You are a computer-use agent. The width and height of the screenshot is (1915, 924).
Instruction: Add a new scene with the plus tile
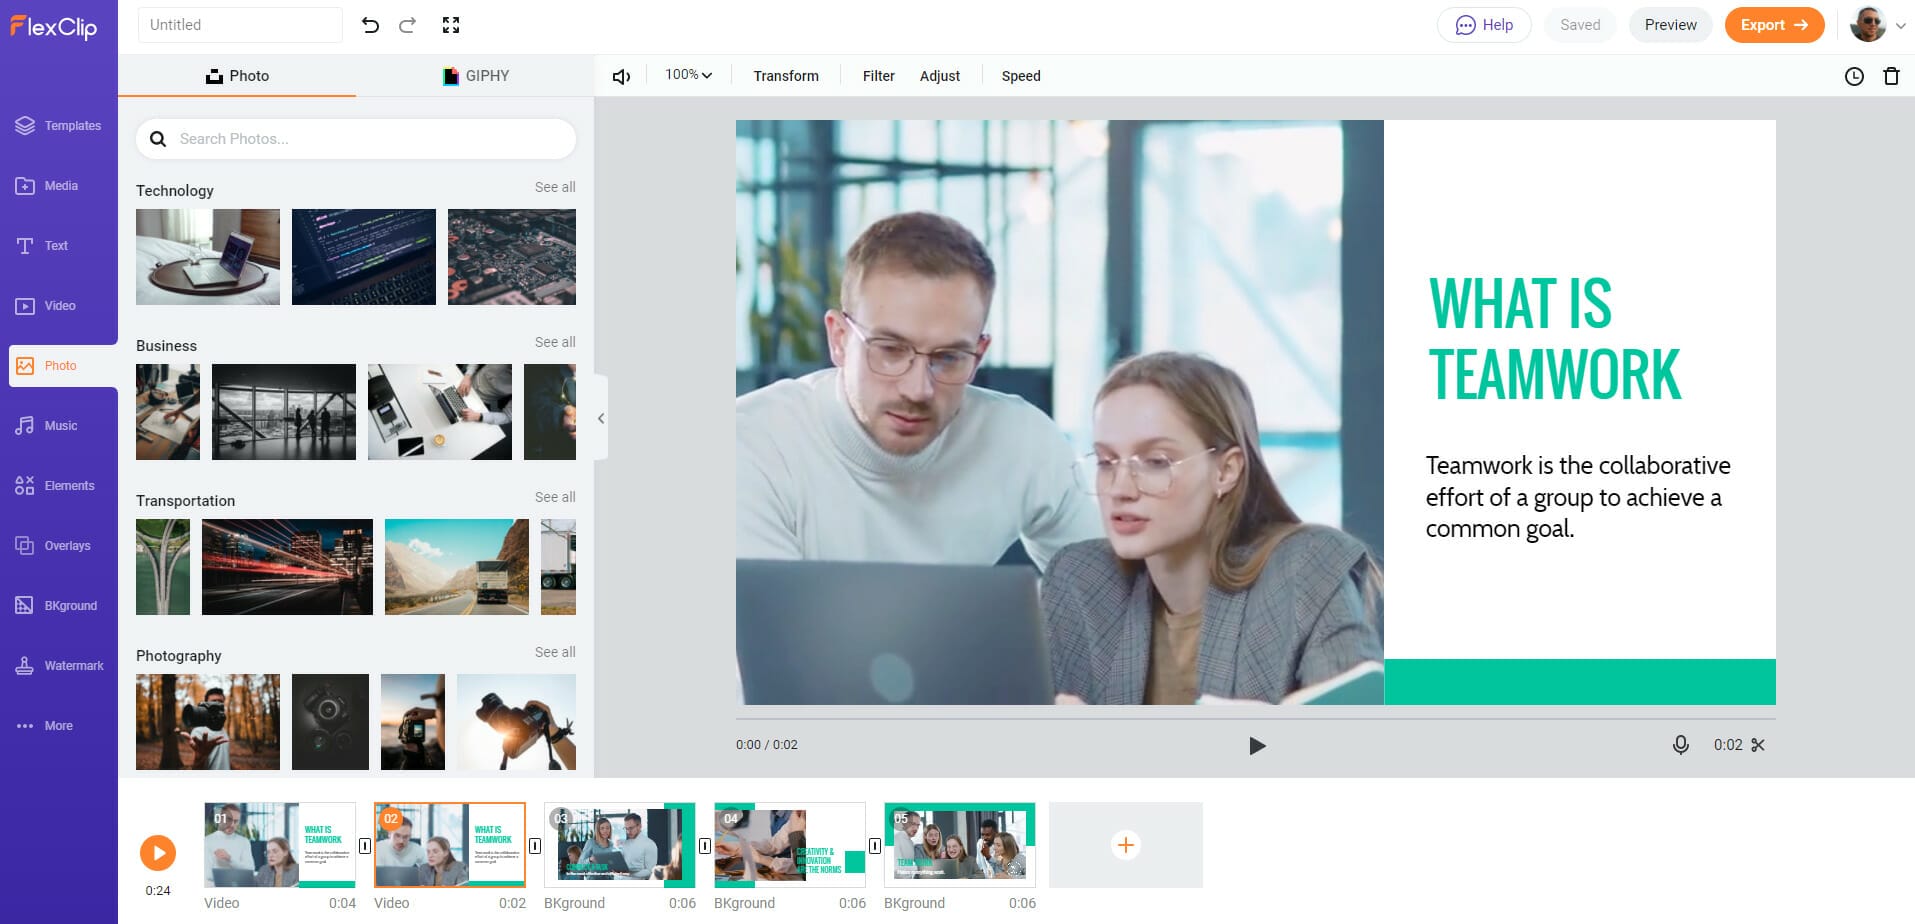[1126, 845]
